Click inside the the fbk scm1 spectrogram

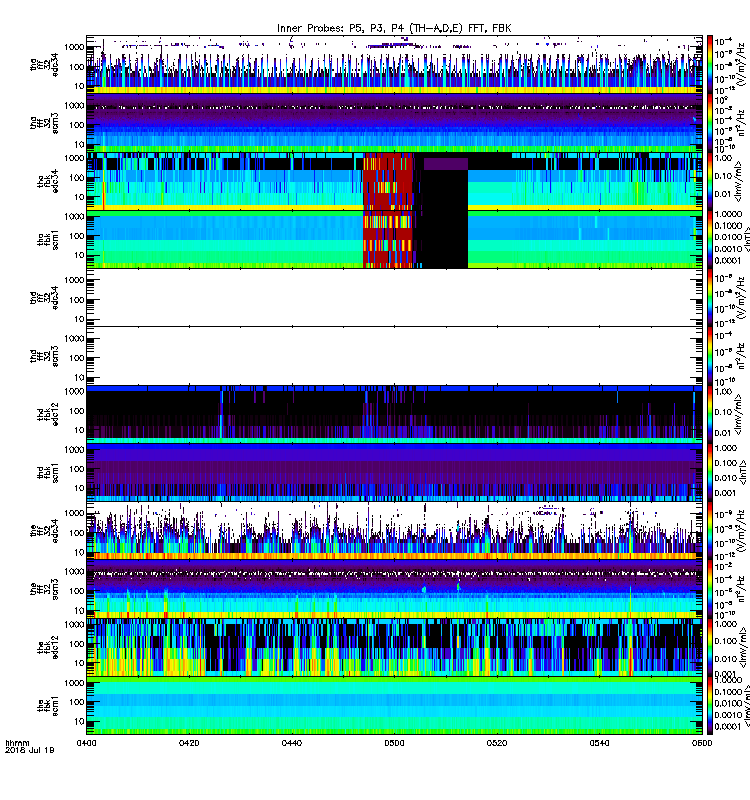(x=394, y=705)
